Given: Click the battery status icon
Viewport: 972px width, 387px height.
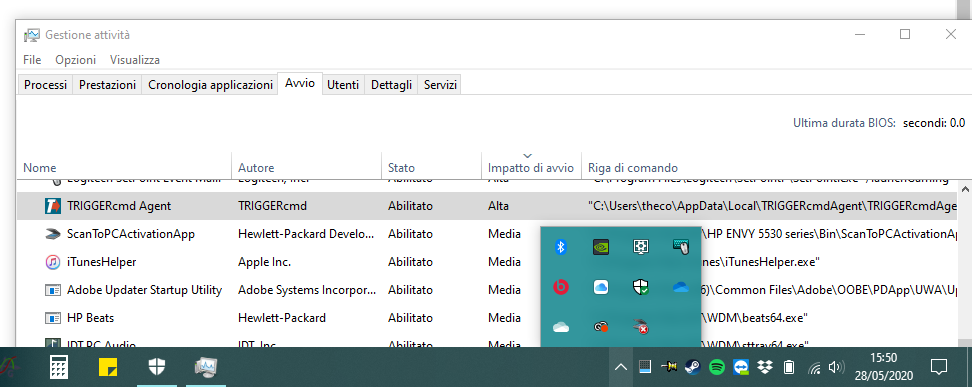Looking at the screenshot, I should click(789, 367).
